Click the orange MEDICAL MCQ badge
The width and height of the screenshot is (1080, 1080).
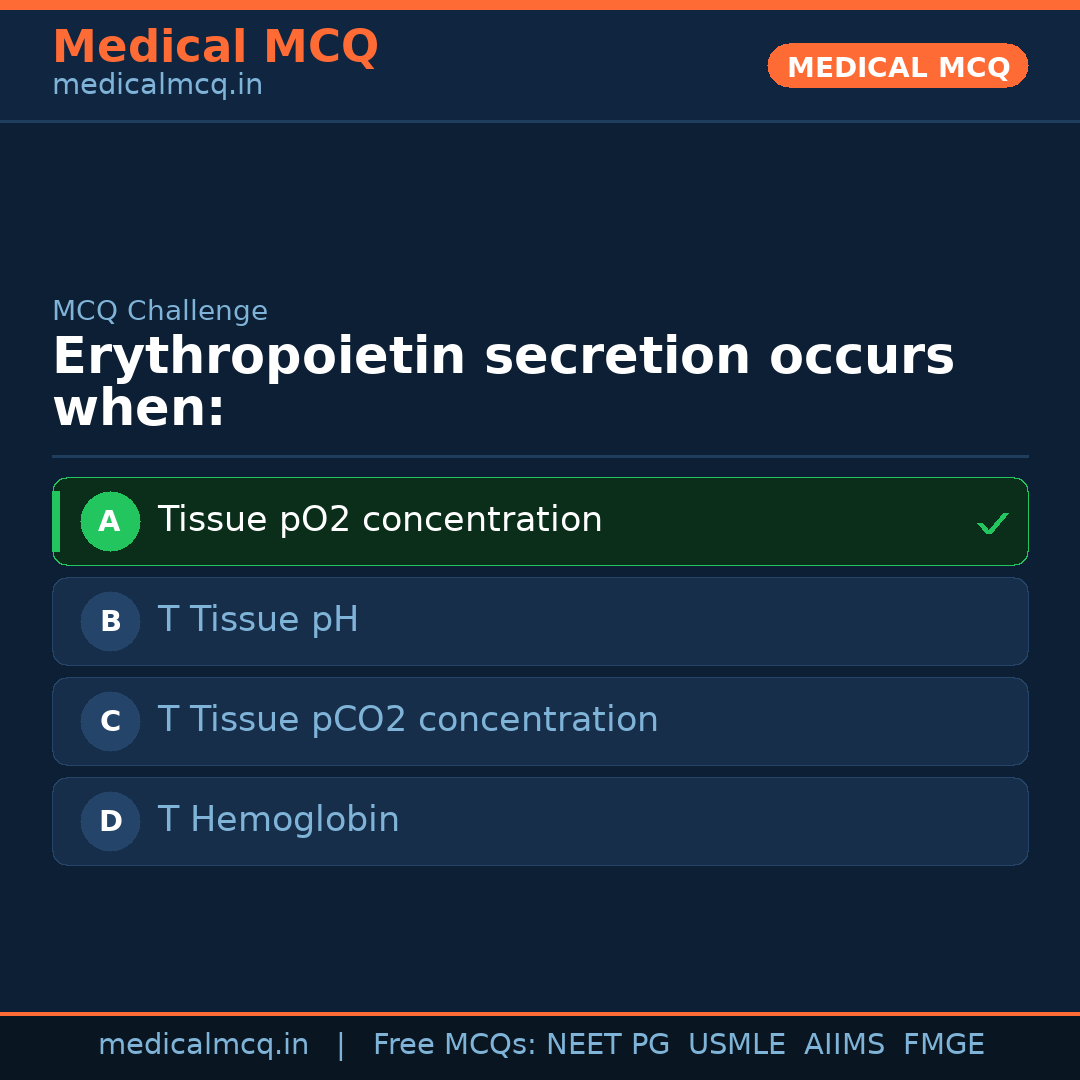pyautogui.click(x=898, y=66)
